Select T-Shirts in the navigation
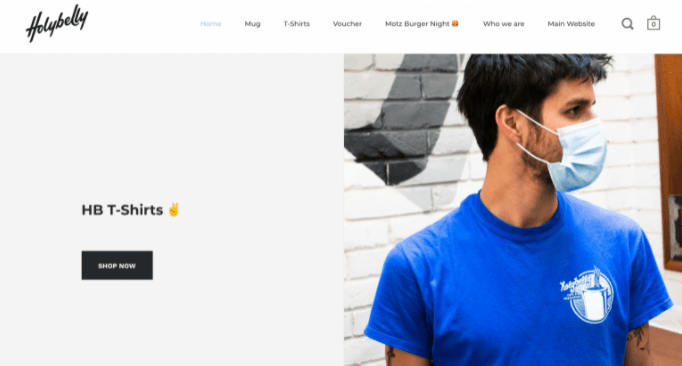The width and height of the screenshot is (682, 366). click(x=297, y=24)
